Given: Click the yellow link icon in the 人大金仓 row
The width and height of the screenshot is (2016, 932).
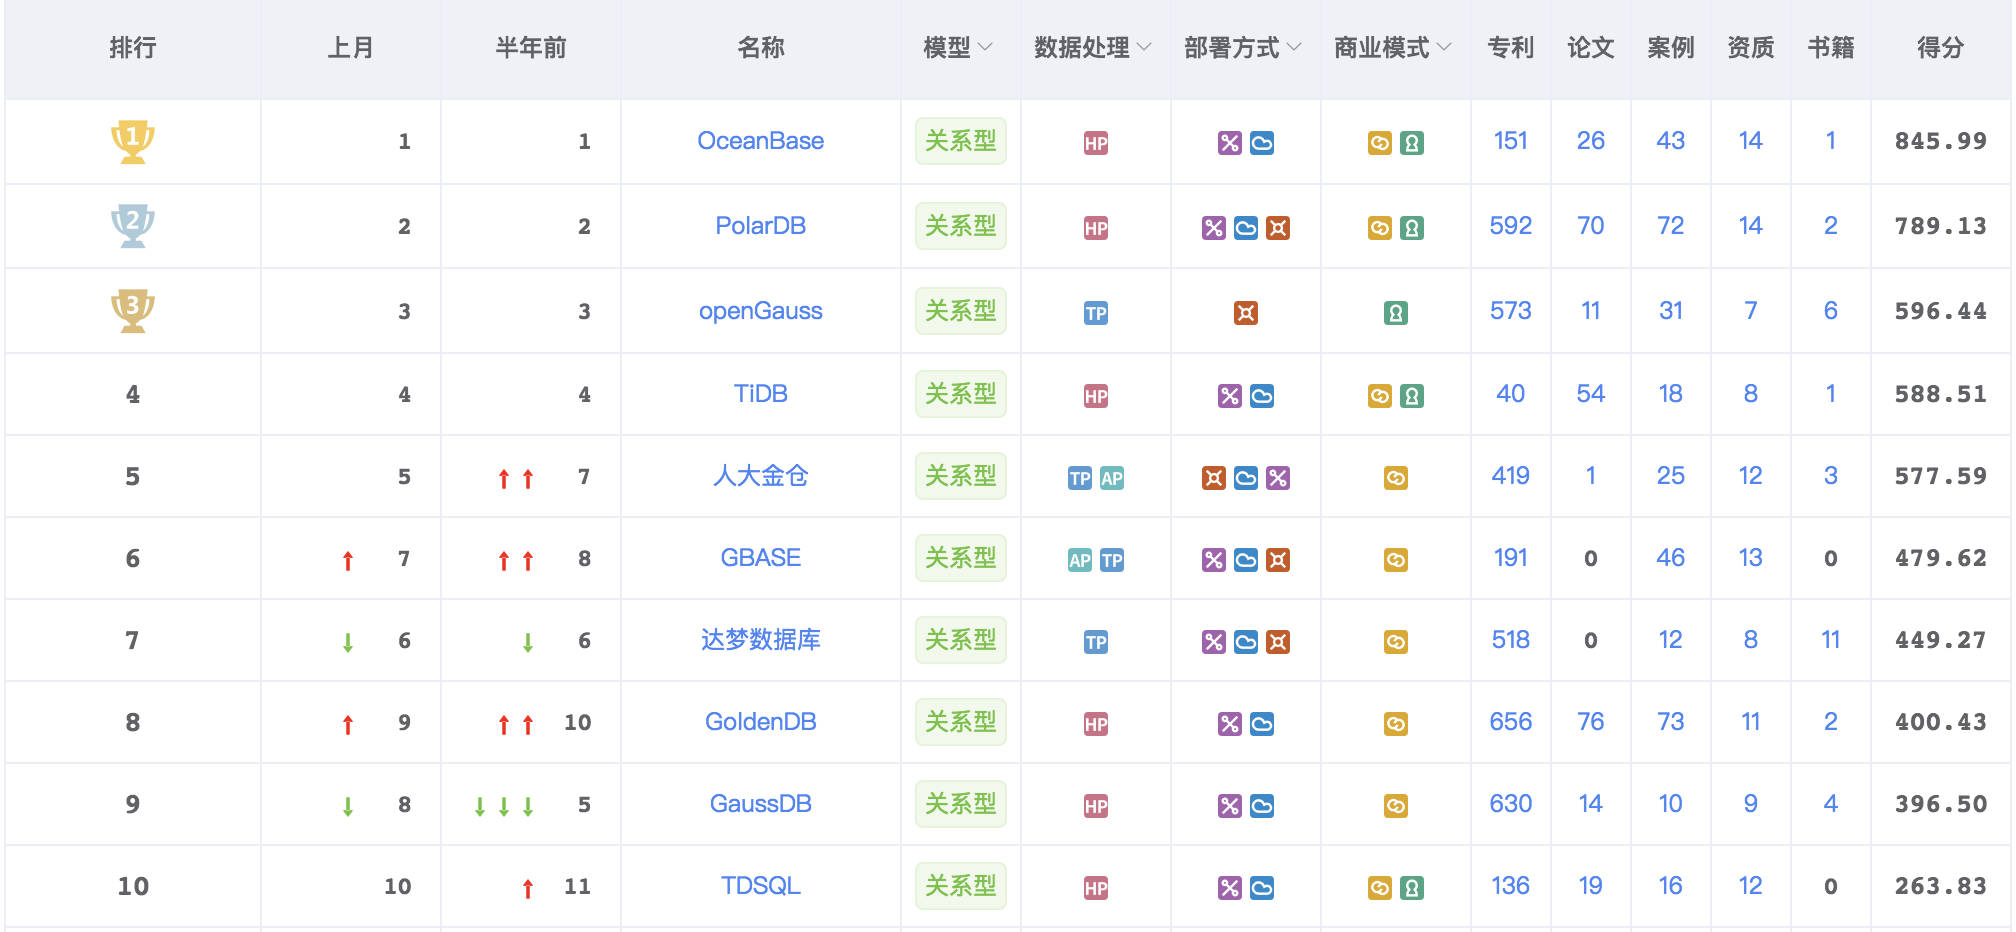Looking at the screenshot, I should pyautogui.click(x=1396, y=478).
